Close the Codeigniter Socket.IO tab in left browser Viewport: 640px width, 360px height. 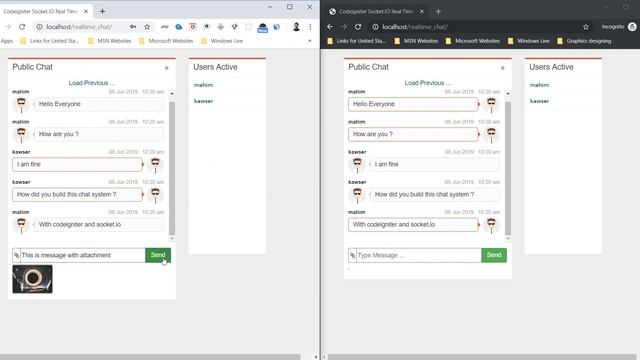coord(86,11)
